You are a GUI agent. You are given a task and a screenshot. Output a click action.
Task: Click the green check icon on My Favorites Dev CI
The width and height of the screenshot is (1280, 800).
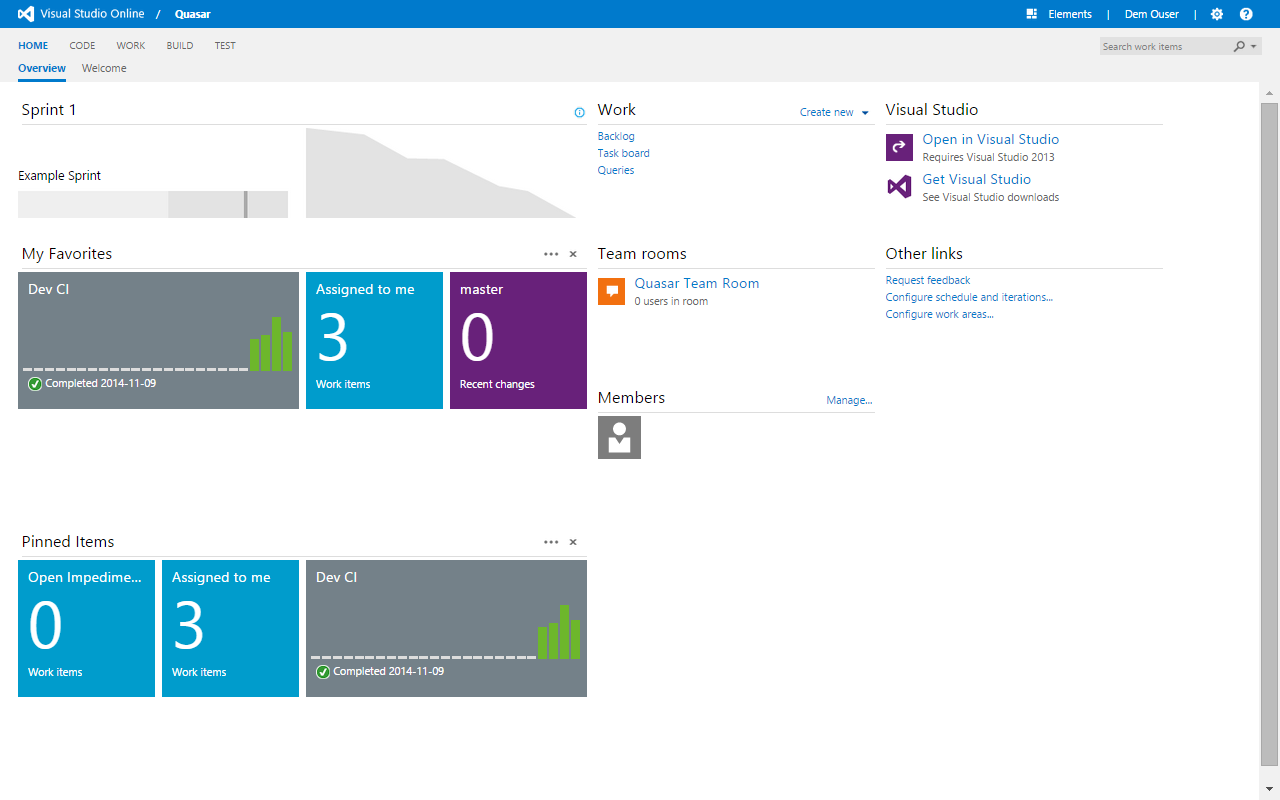[35, 384]
